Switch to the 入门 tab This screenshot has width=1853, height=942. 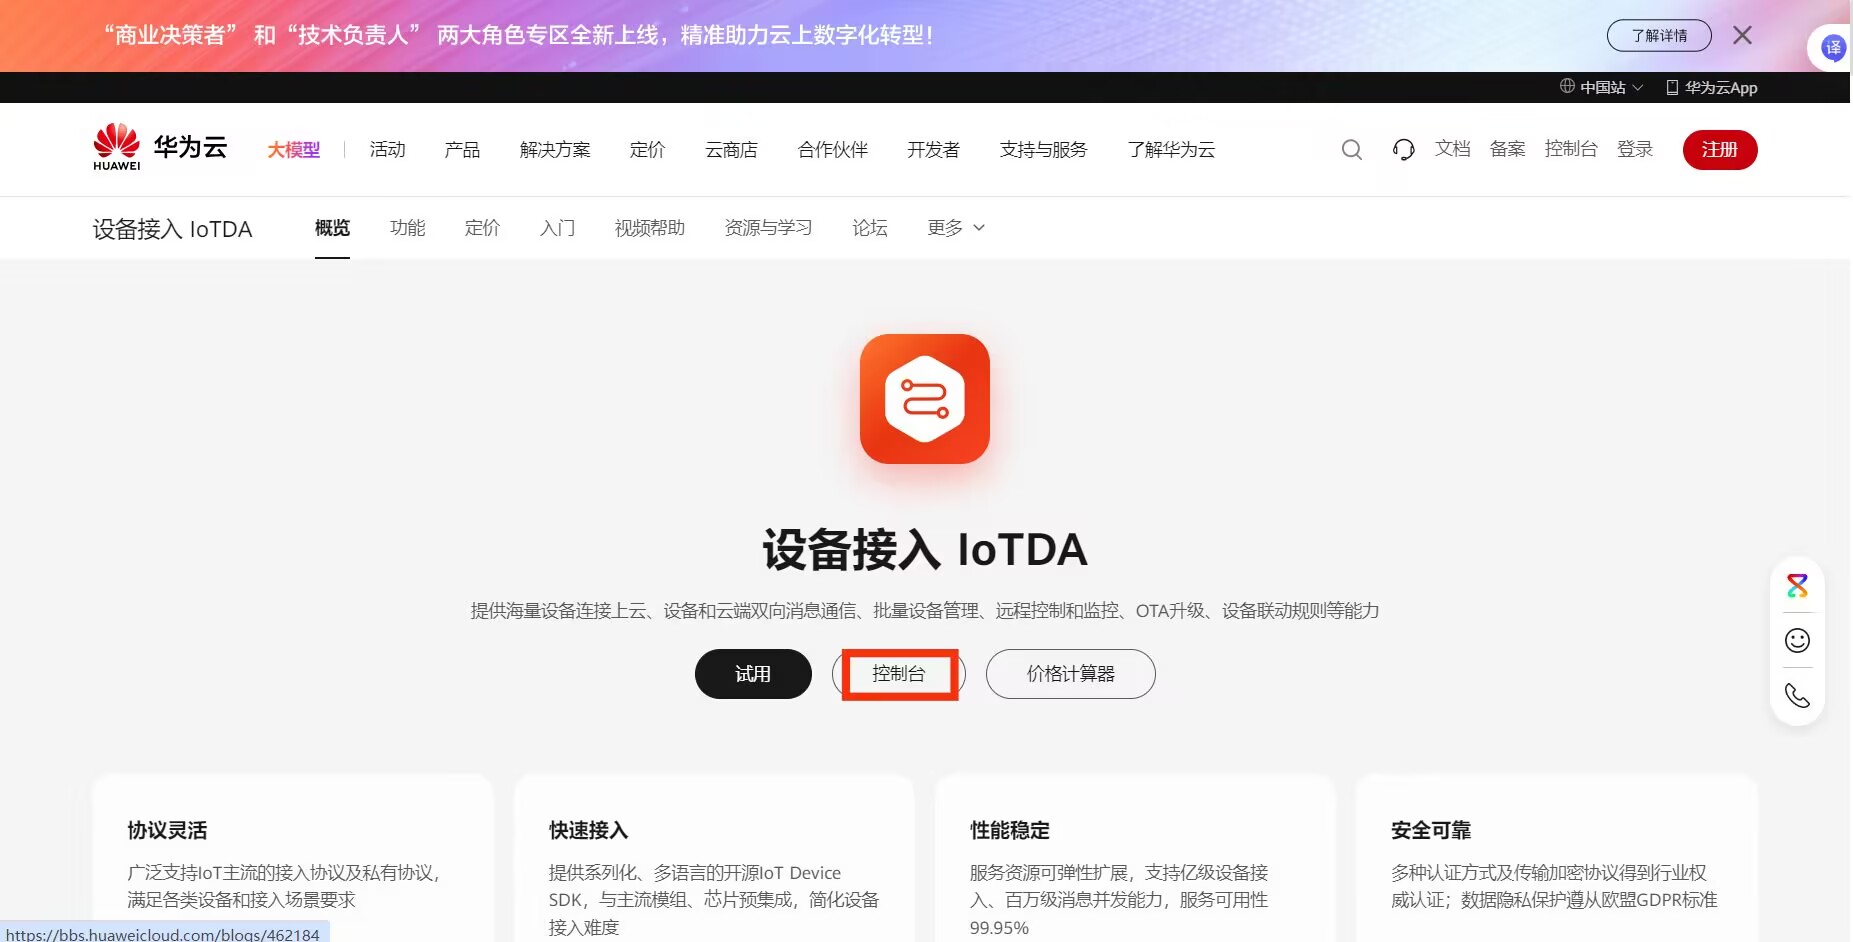[x=557, y=228]
